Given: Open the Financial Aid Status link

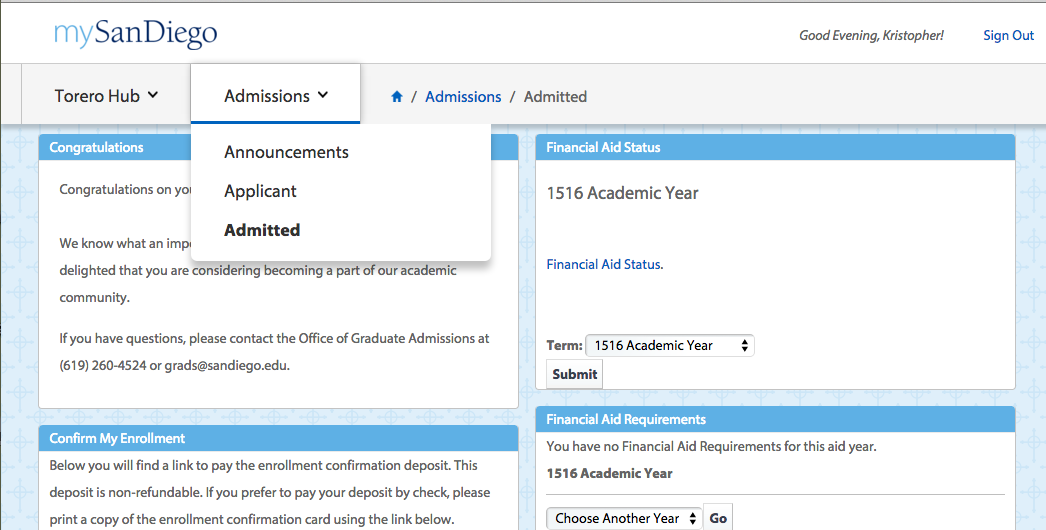Looking at the screenshot, I should (604, 264).
